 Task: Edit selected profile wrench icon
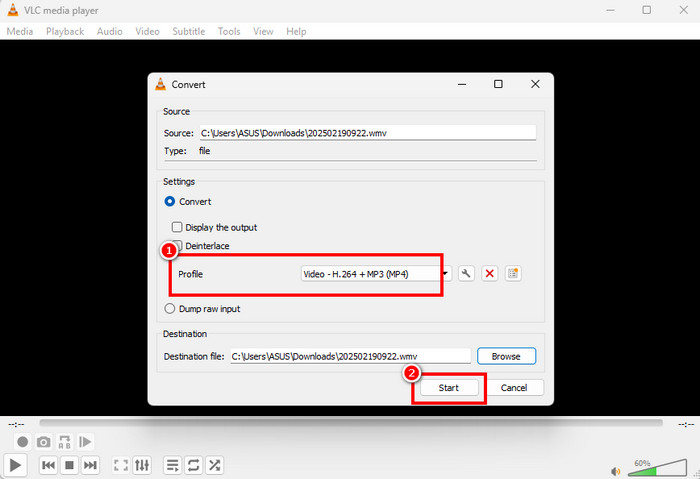(x=466, y=273)
